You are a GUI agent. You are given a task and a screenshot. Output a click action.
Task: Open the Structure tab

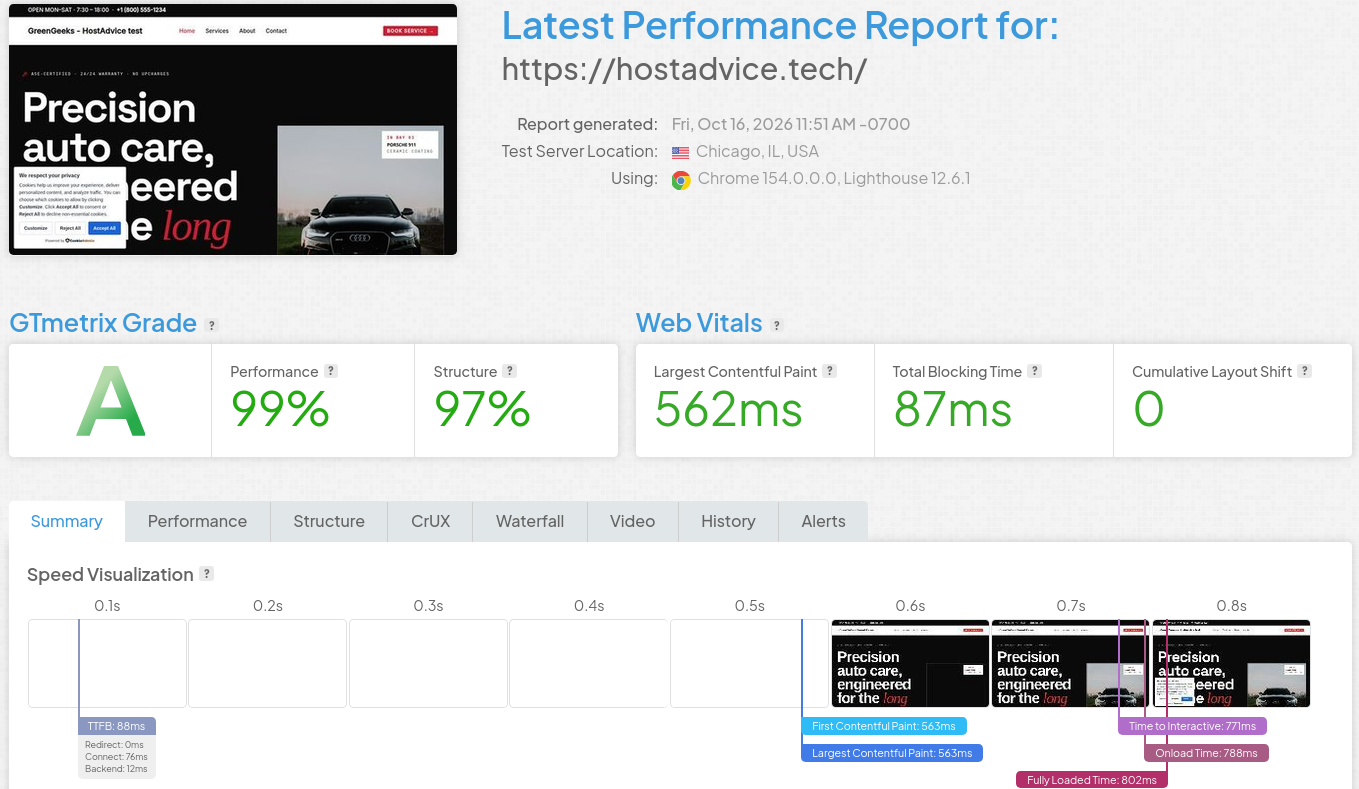click(329, 521)
